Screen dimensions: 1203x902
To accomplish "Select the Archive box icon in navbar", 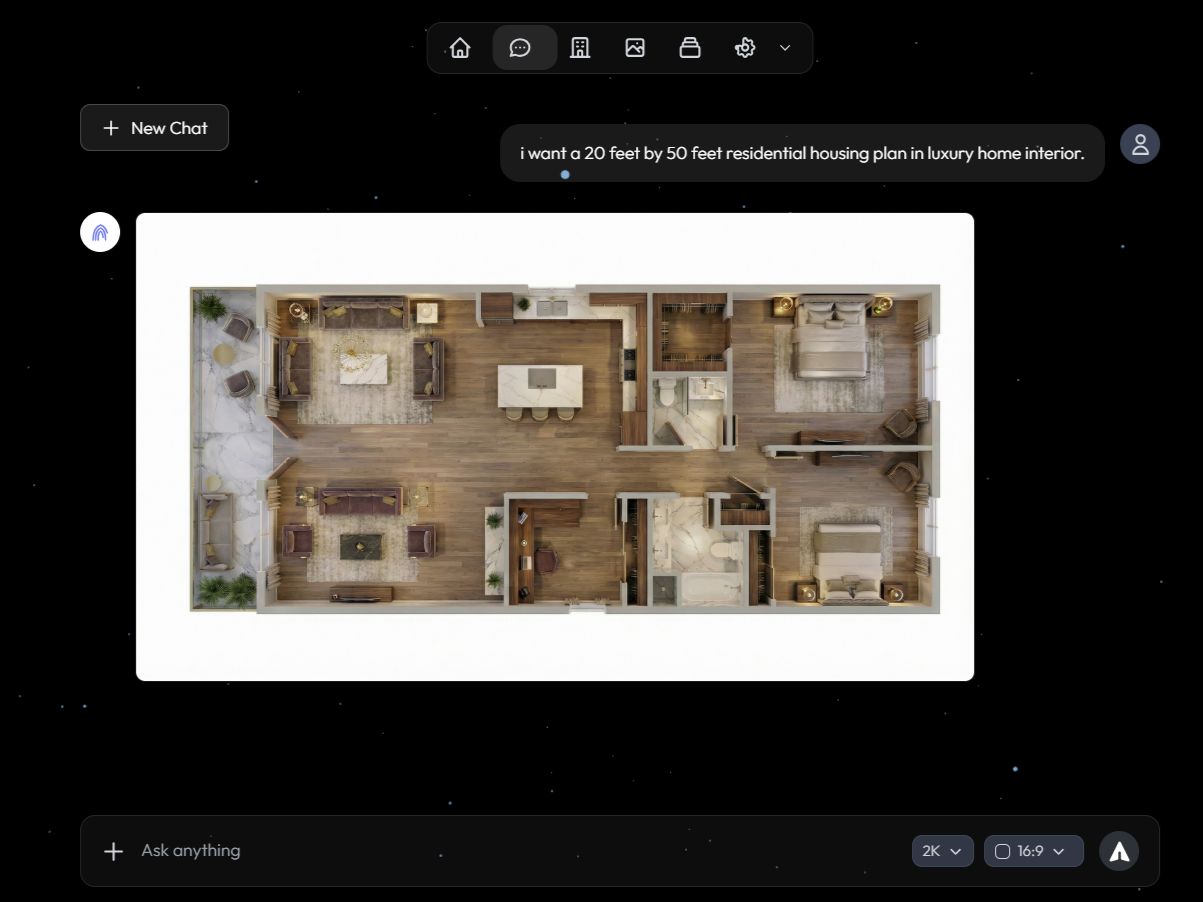I will tap(690, 47).
